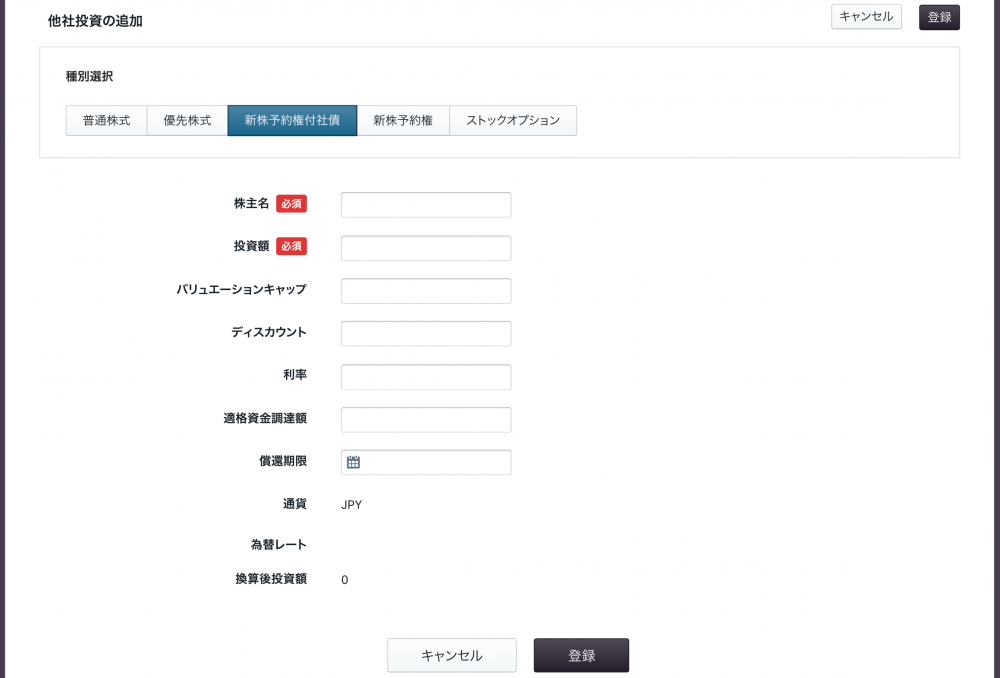The height and width of the screenshot is (678, 1000).
Task: Click inside the 償還期限 date field
Action: click(436, 462)
